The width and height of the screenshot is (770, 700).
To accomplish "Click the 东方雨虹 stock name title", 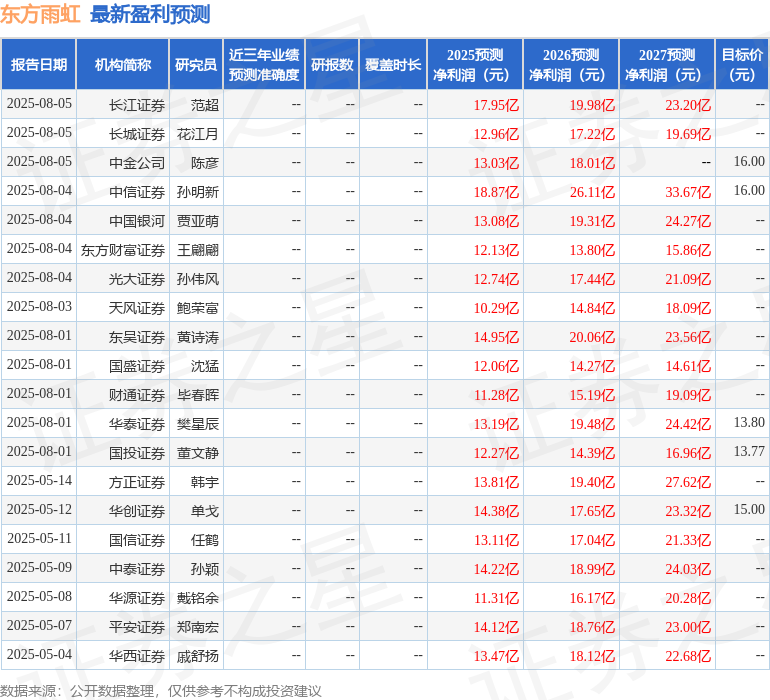I will (40, 14).
